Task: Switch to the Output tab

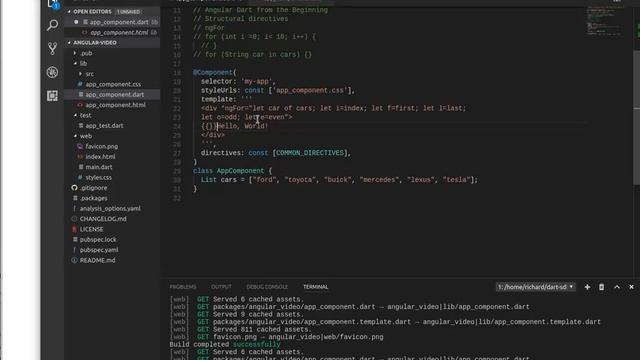Action: pos(221,287)
